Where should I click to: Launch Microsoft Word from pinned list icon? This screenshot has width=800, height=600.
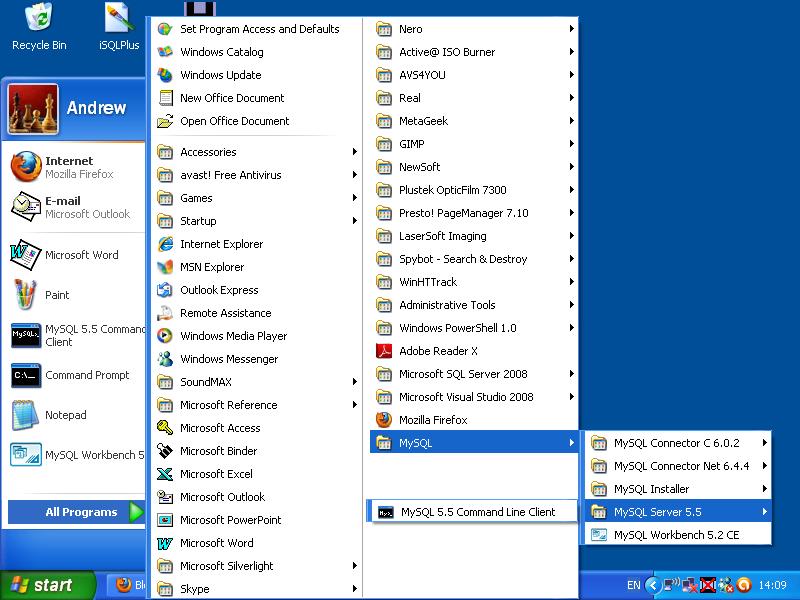click(26, 254)
